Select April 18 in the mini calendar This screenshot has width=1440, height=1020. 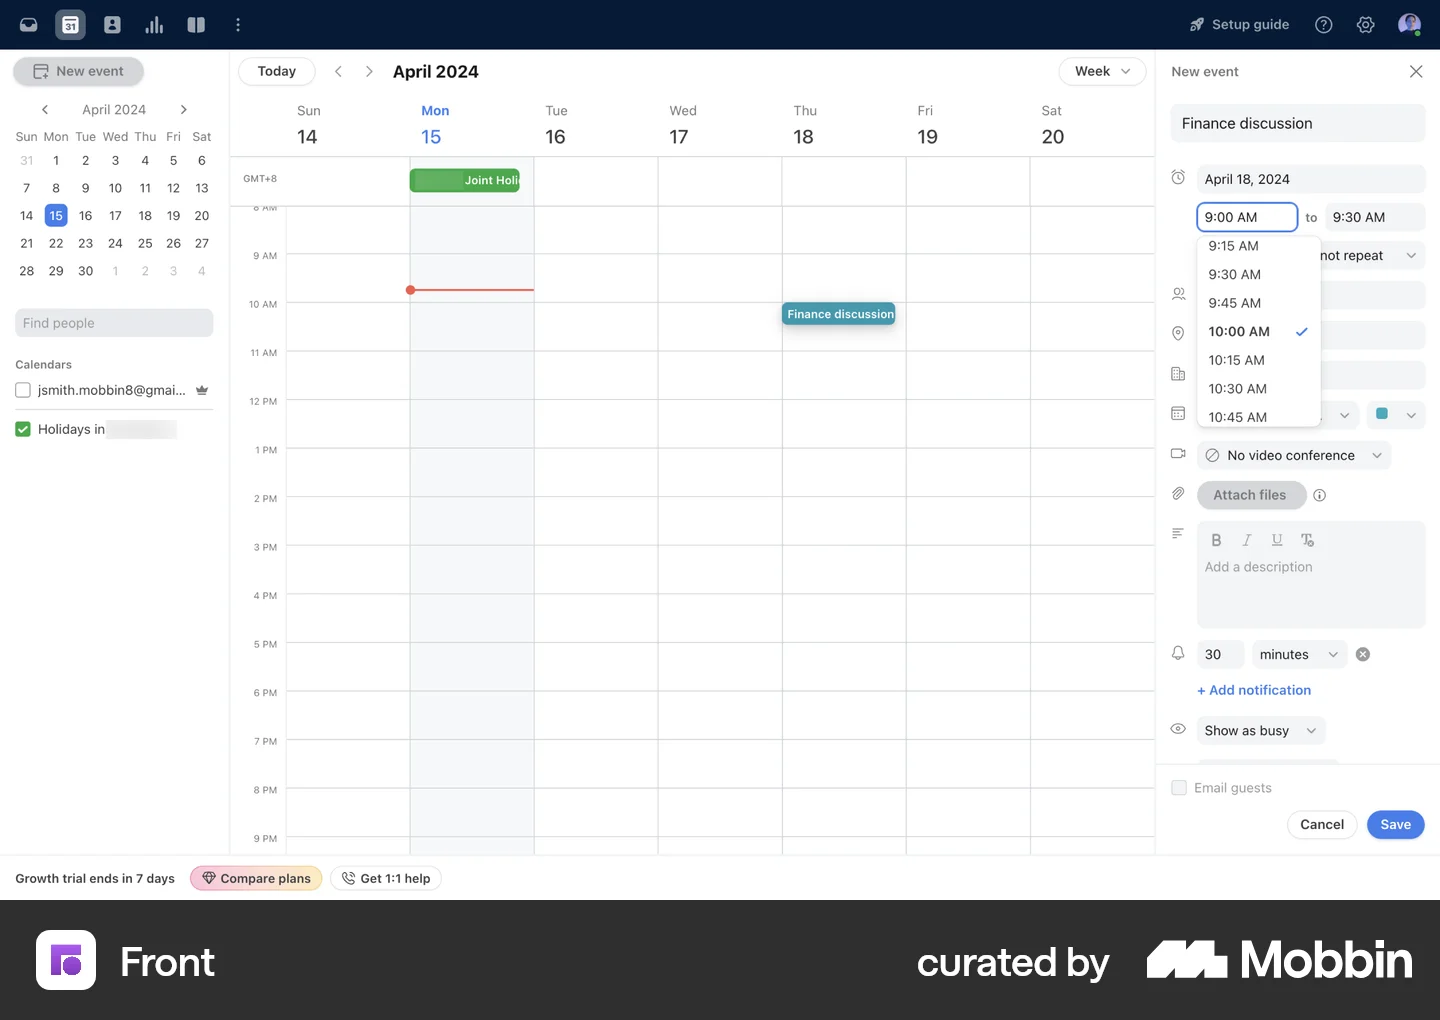point(145,216)
